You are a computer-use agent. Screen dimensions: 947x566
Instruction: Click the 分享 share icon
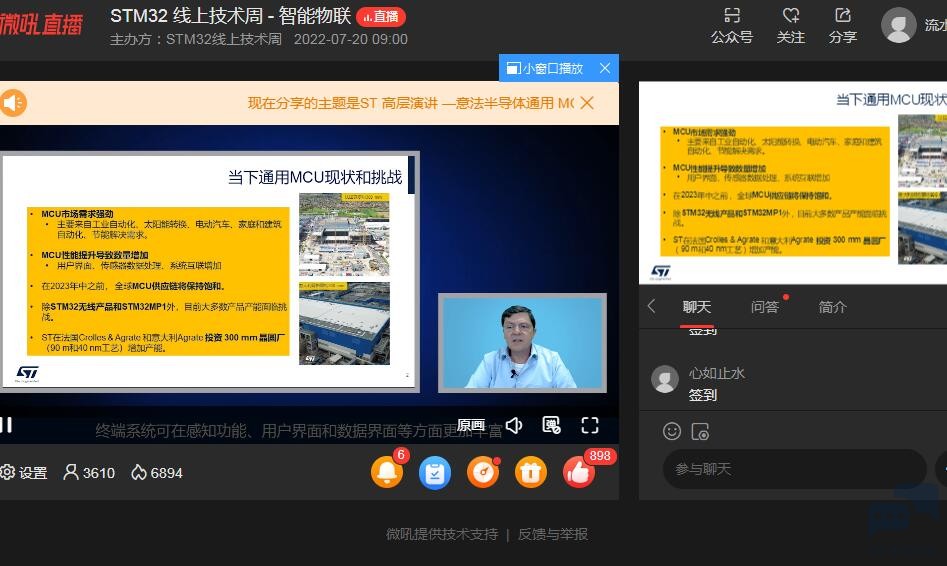click(x=843, y=16)
